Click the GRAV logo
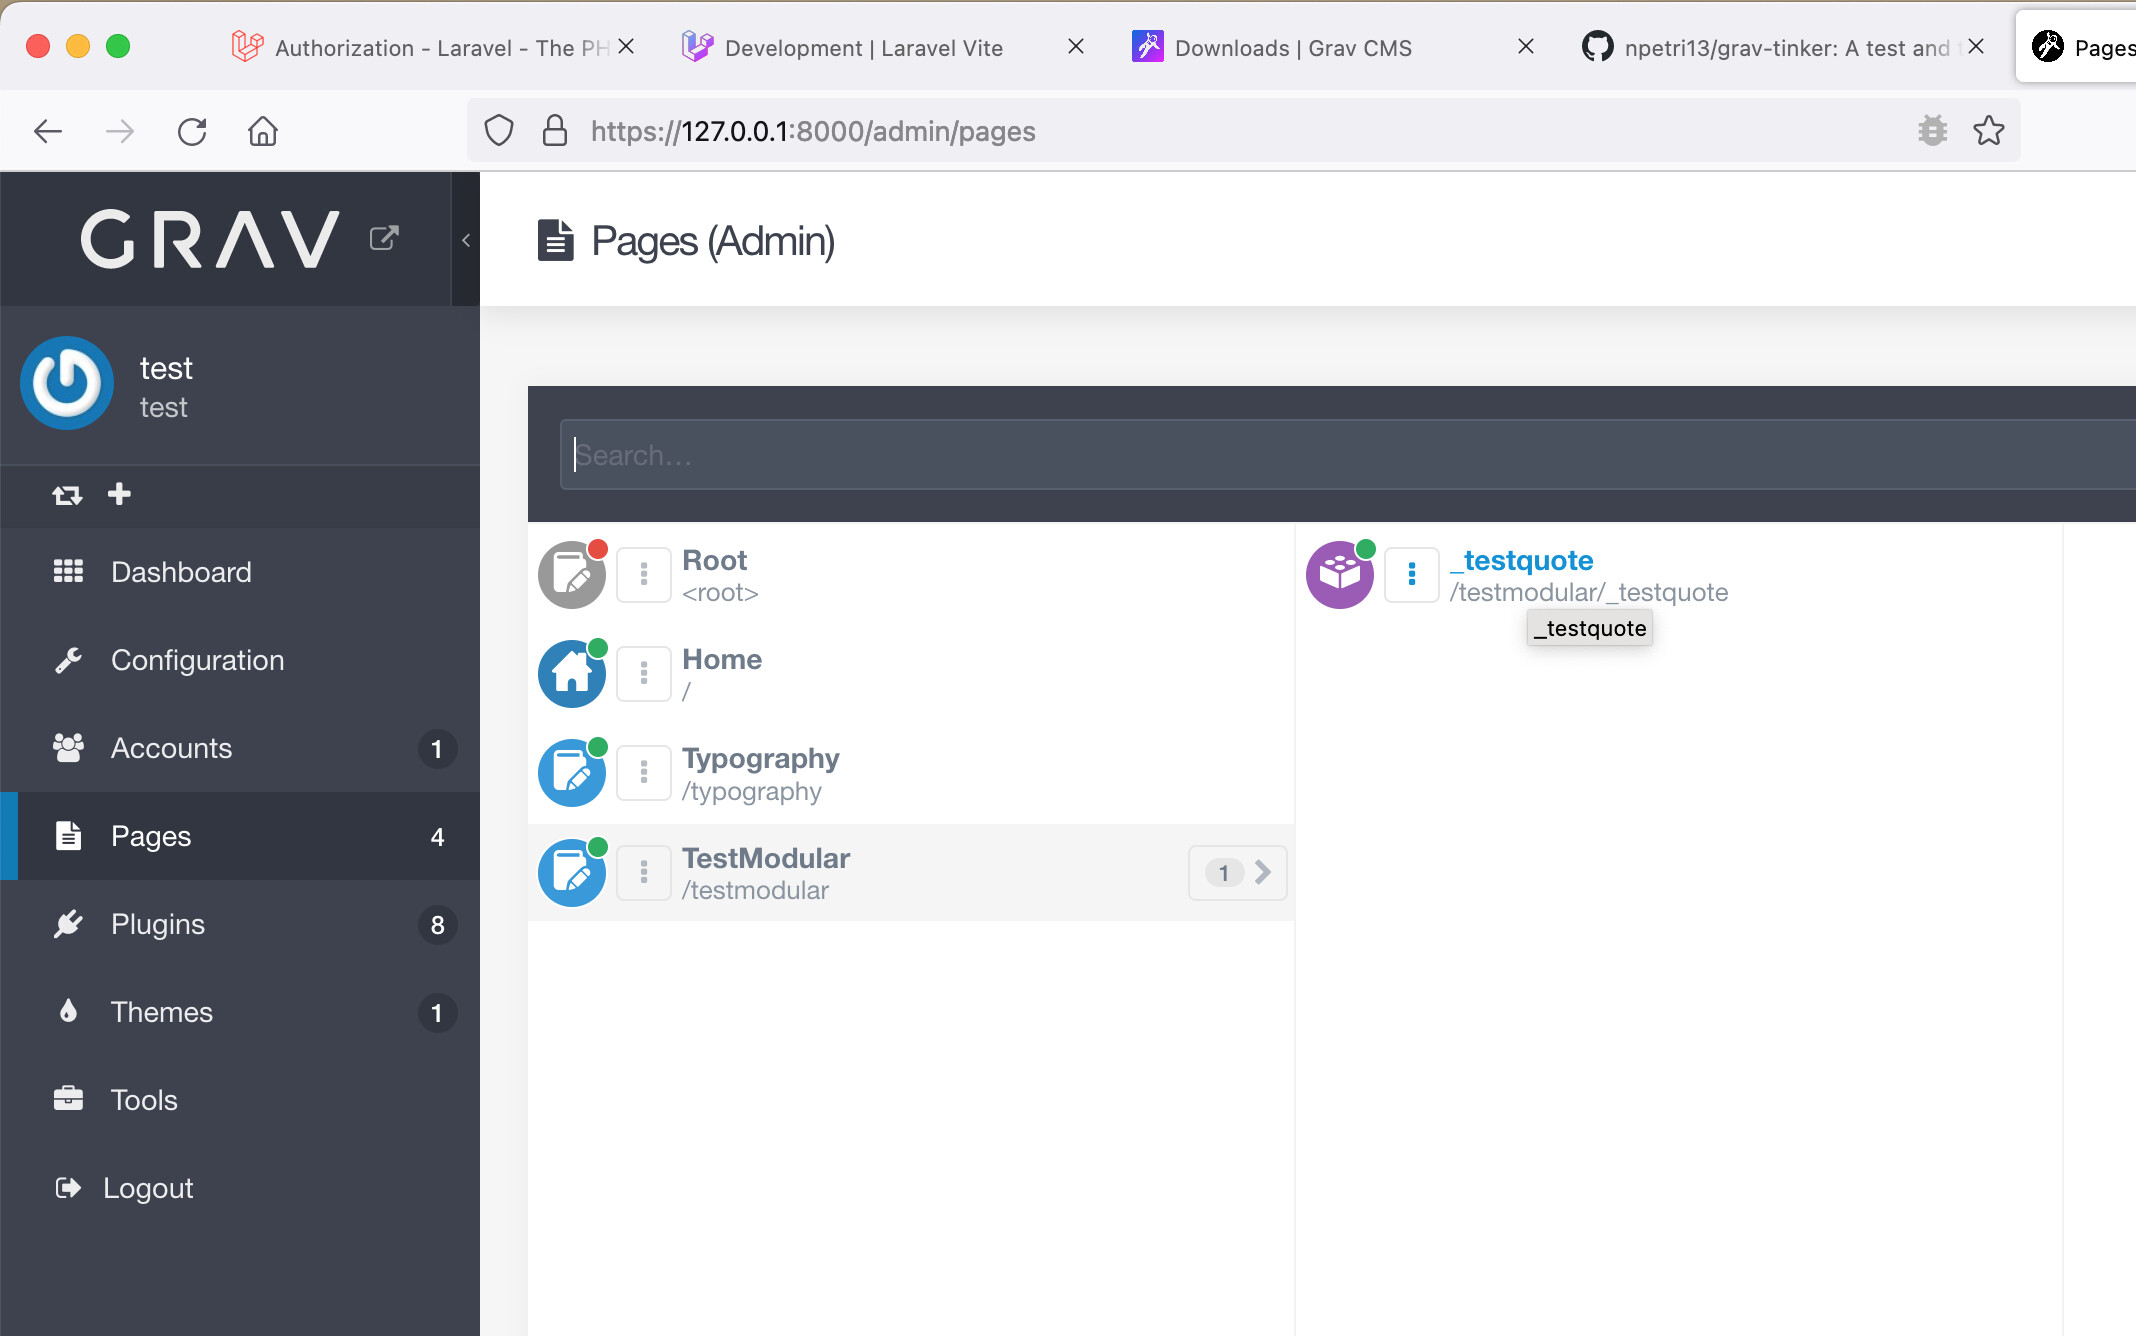2136x1336 pixels. (x=210, y=239)
